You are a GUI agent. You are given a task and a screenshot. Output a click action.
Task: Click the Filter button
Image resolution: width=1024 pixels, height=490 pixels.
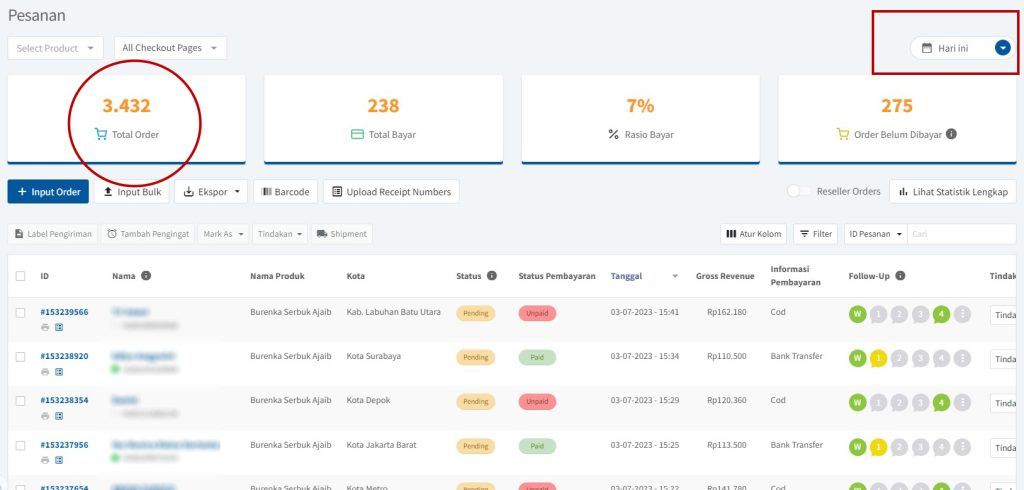pyautogui.click(x=816, y=234)
